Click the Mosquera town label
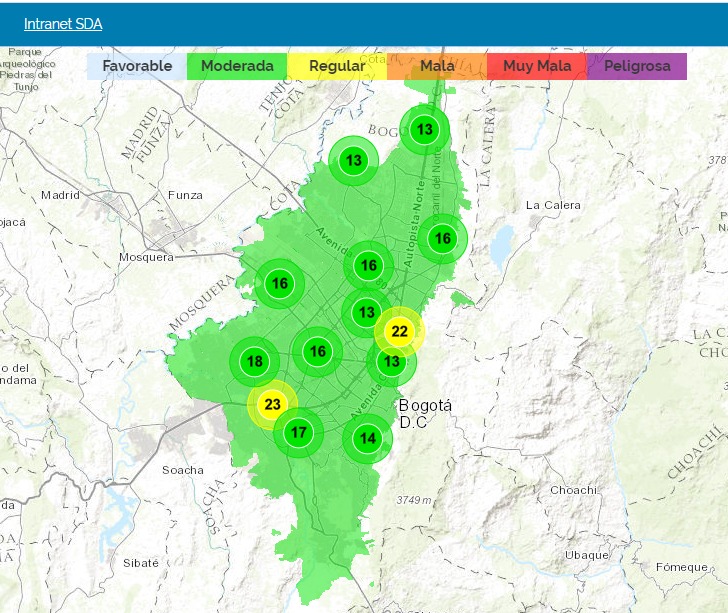The width and height of the screenshot is (728, 613). (146, 257)
